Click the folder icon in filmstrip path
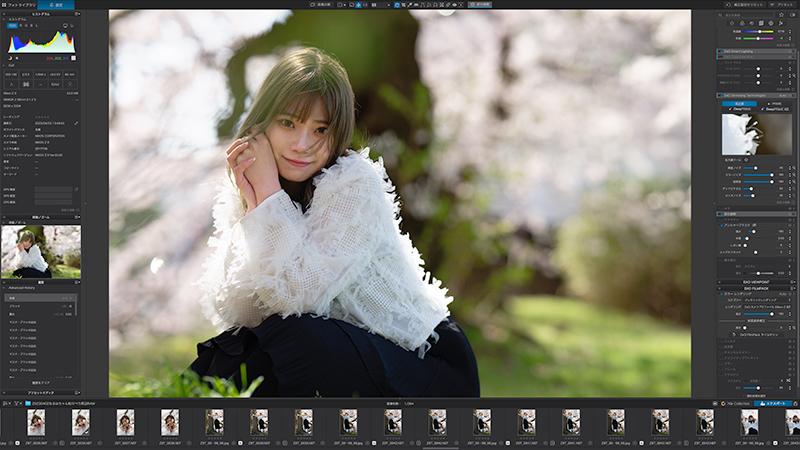Screen dimensions: 800x450 point(28,403)
